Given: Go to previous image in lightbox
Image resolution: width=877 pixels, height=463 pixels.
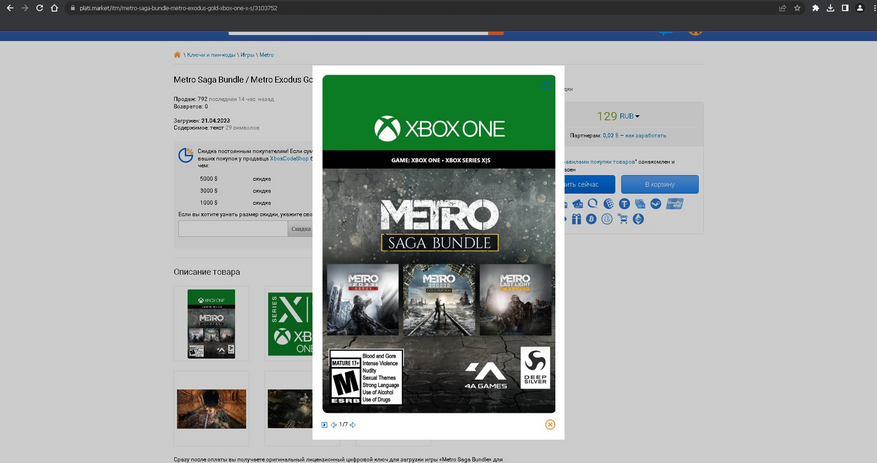Looking at the screenshot, I should [x=334, y=425].
